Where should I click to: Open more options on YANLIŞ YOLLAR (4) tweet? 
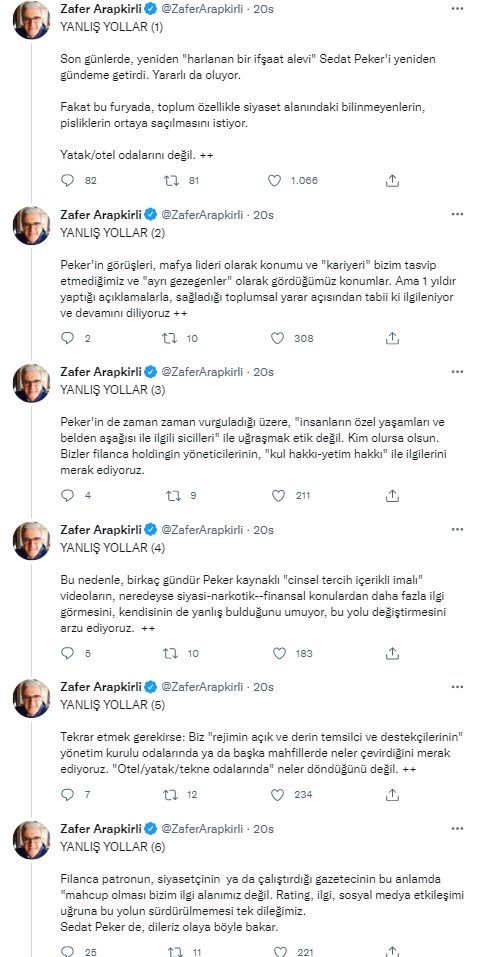point(457,529)
